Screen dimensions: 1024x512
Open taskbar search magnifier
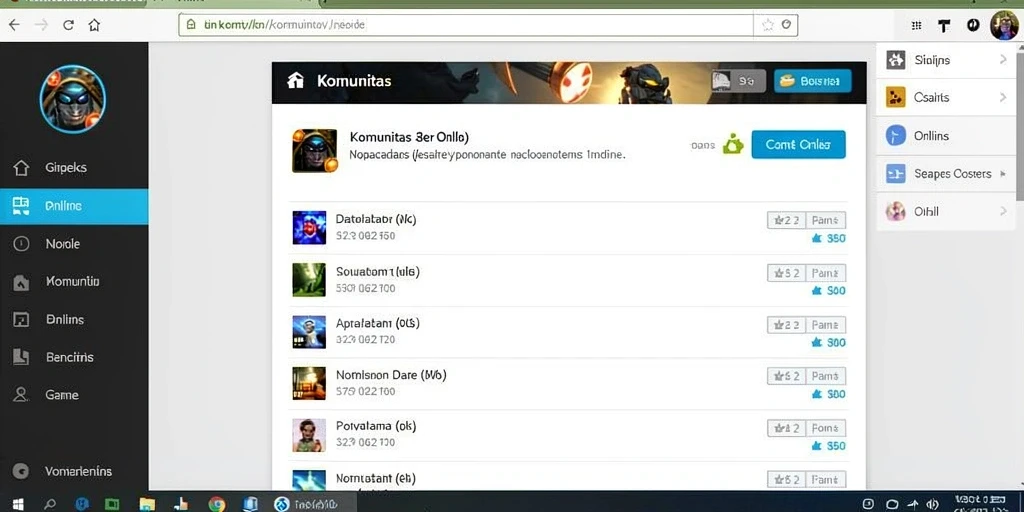(50, 504)
